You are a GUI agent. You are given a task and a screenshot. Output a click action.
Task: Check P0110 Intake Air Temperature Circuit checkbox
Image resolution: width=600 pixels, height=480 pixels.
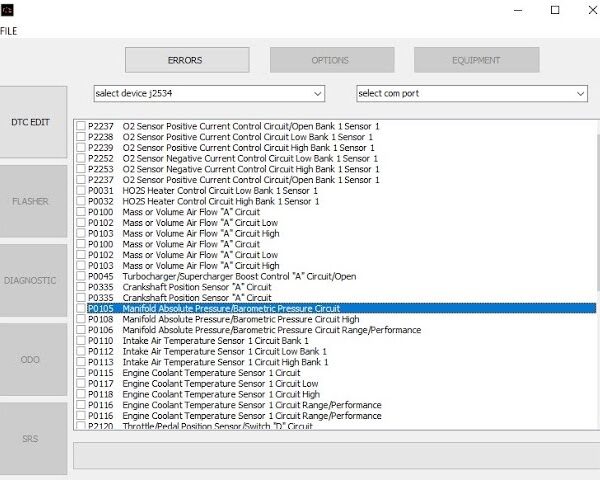(x=81, y=340)
